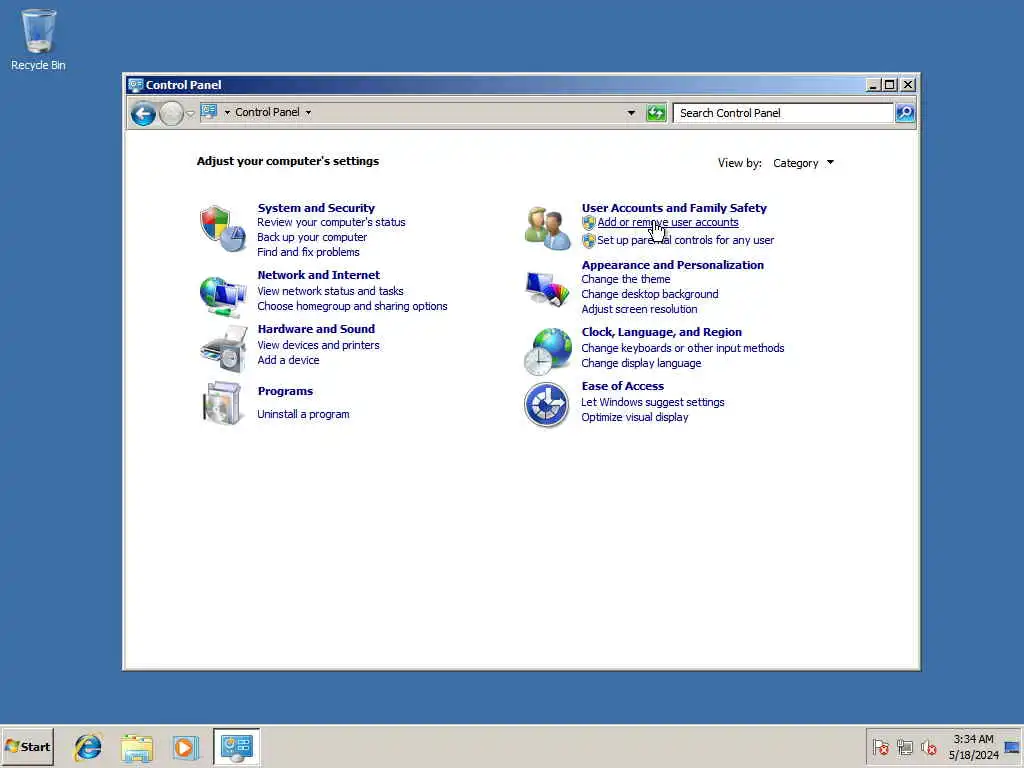Click the taskbar clock showing 3:34 AM
The height and width of the screenshot is (768, 1024).
973,747
